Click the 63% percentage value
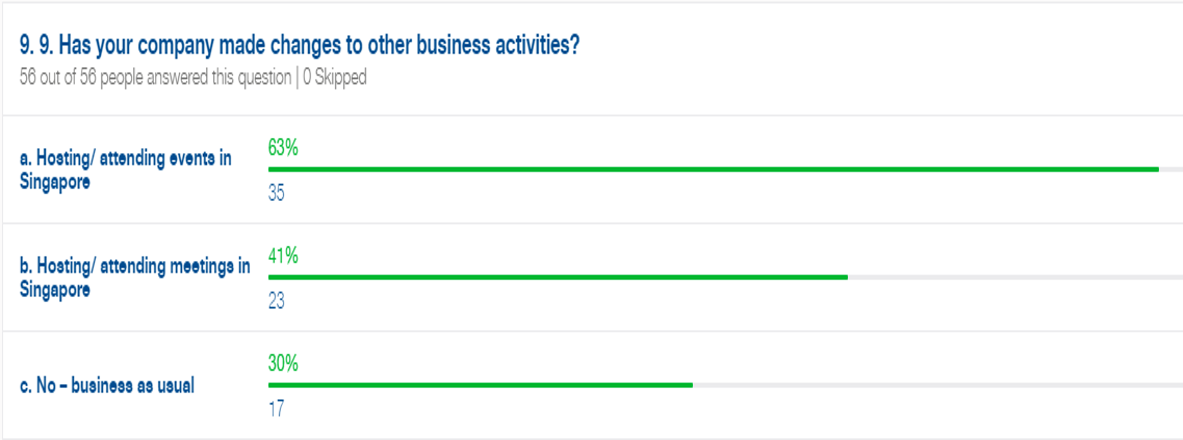1183x440 pixels. pos(283,148)
